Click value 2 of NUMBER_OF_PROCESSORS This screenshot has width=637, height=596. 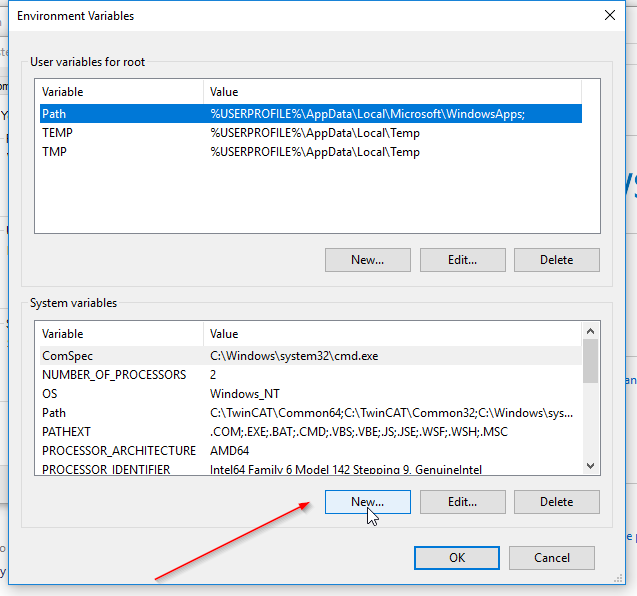[213, 375]
